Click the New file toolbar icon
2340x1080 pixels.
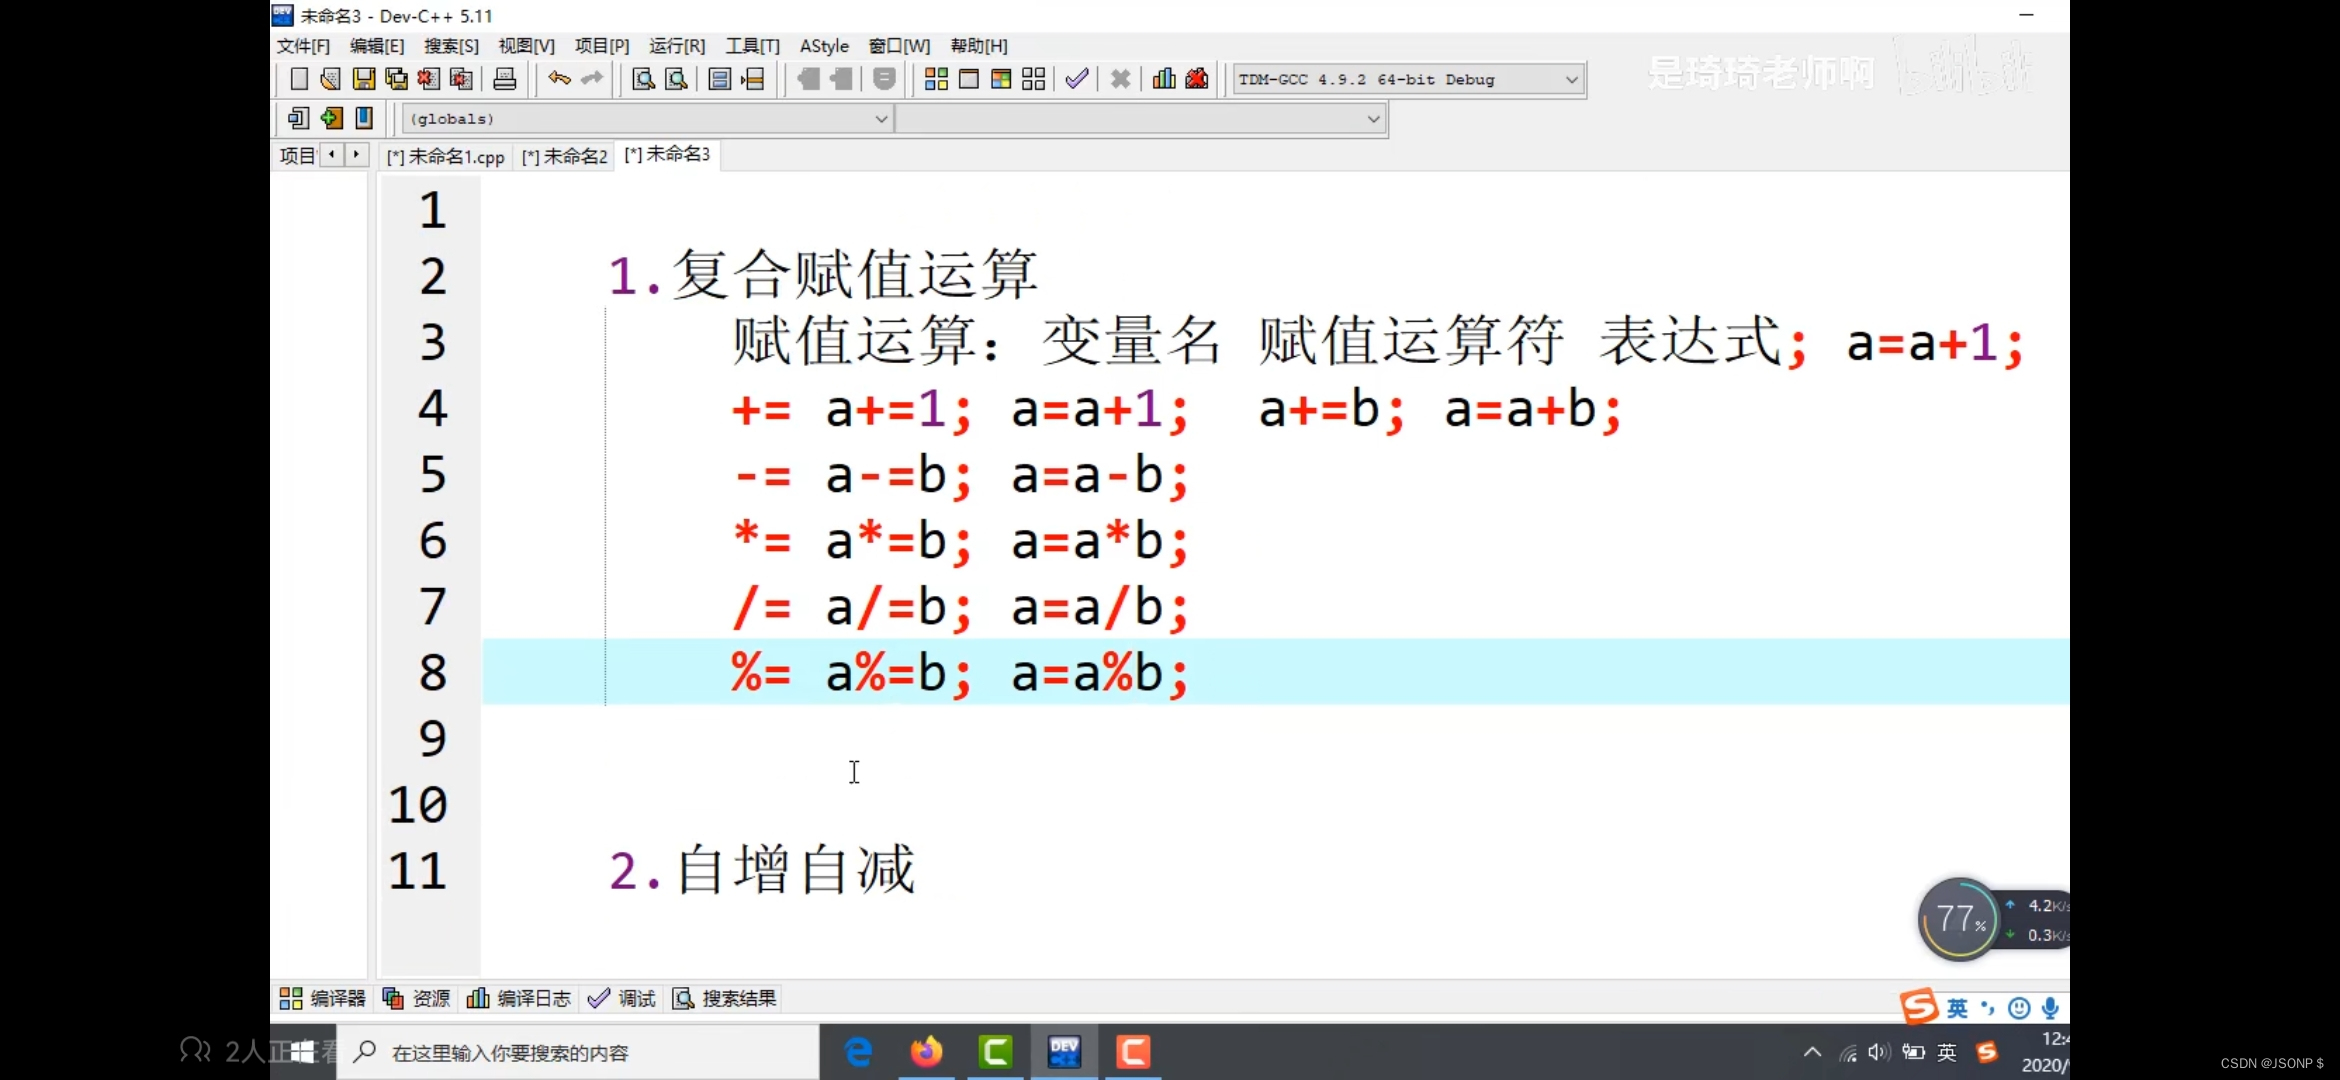click(298, 79)
